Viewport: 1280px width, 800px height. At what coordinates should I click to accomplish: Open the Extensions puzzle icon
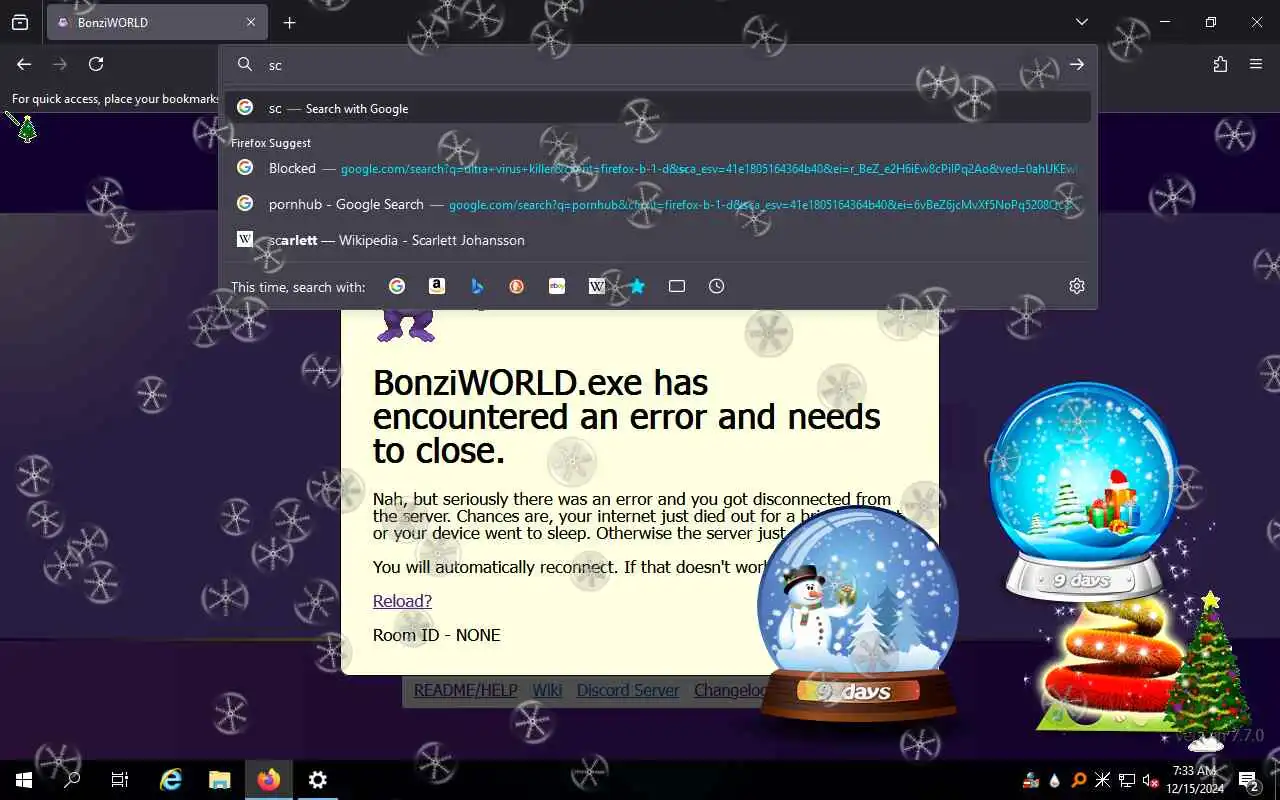[1220, 64]
